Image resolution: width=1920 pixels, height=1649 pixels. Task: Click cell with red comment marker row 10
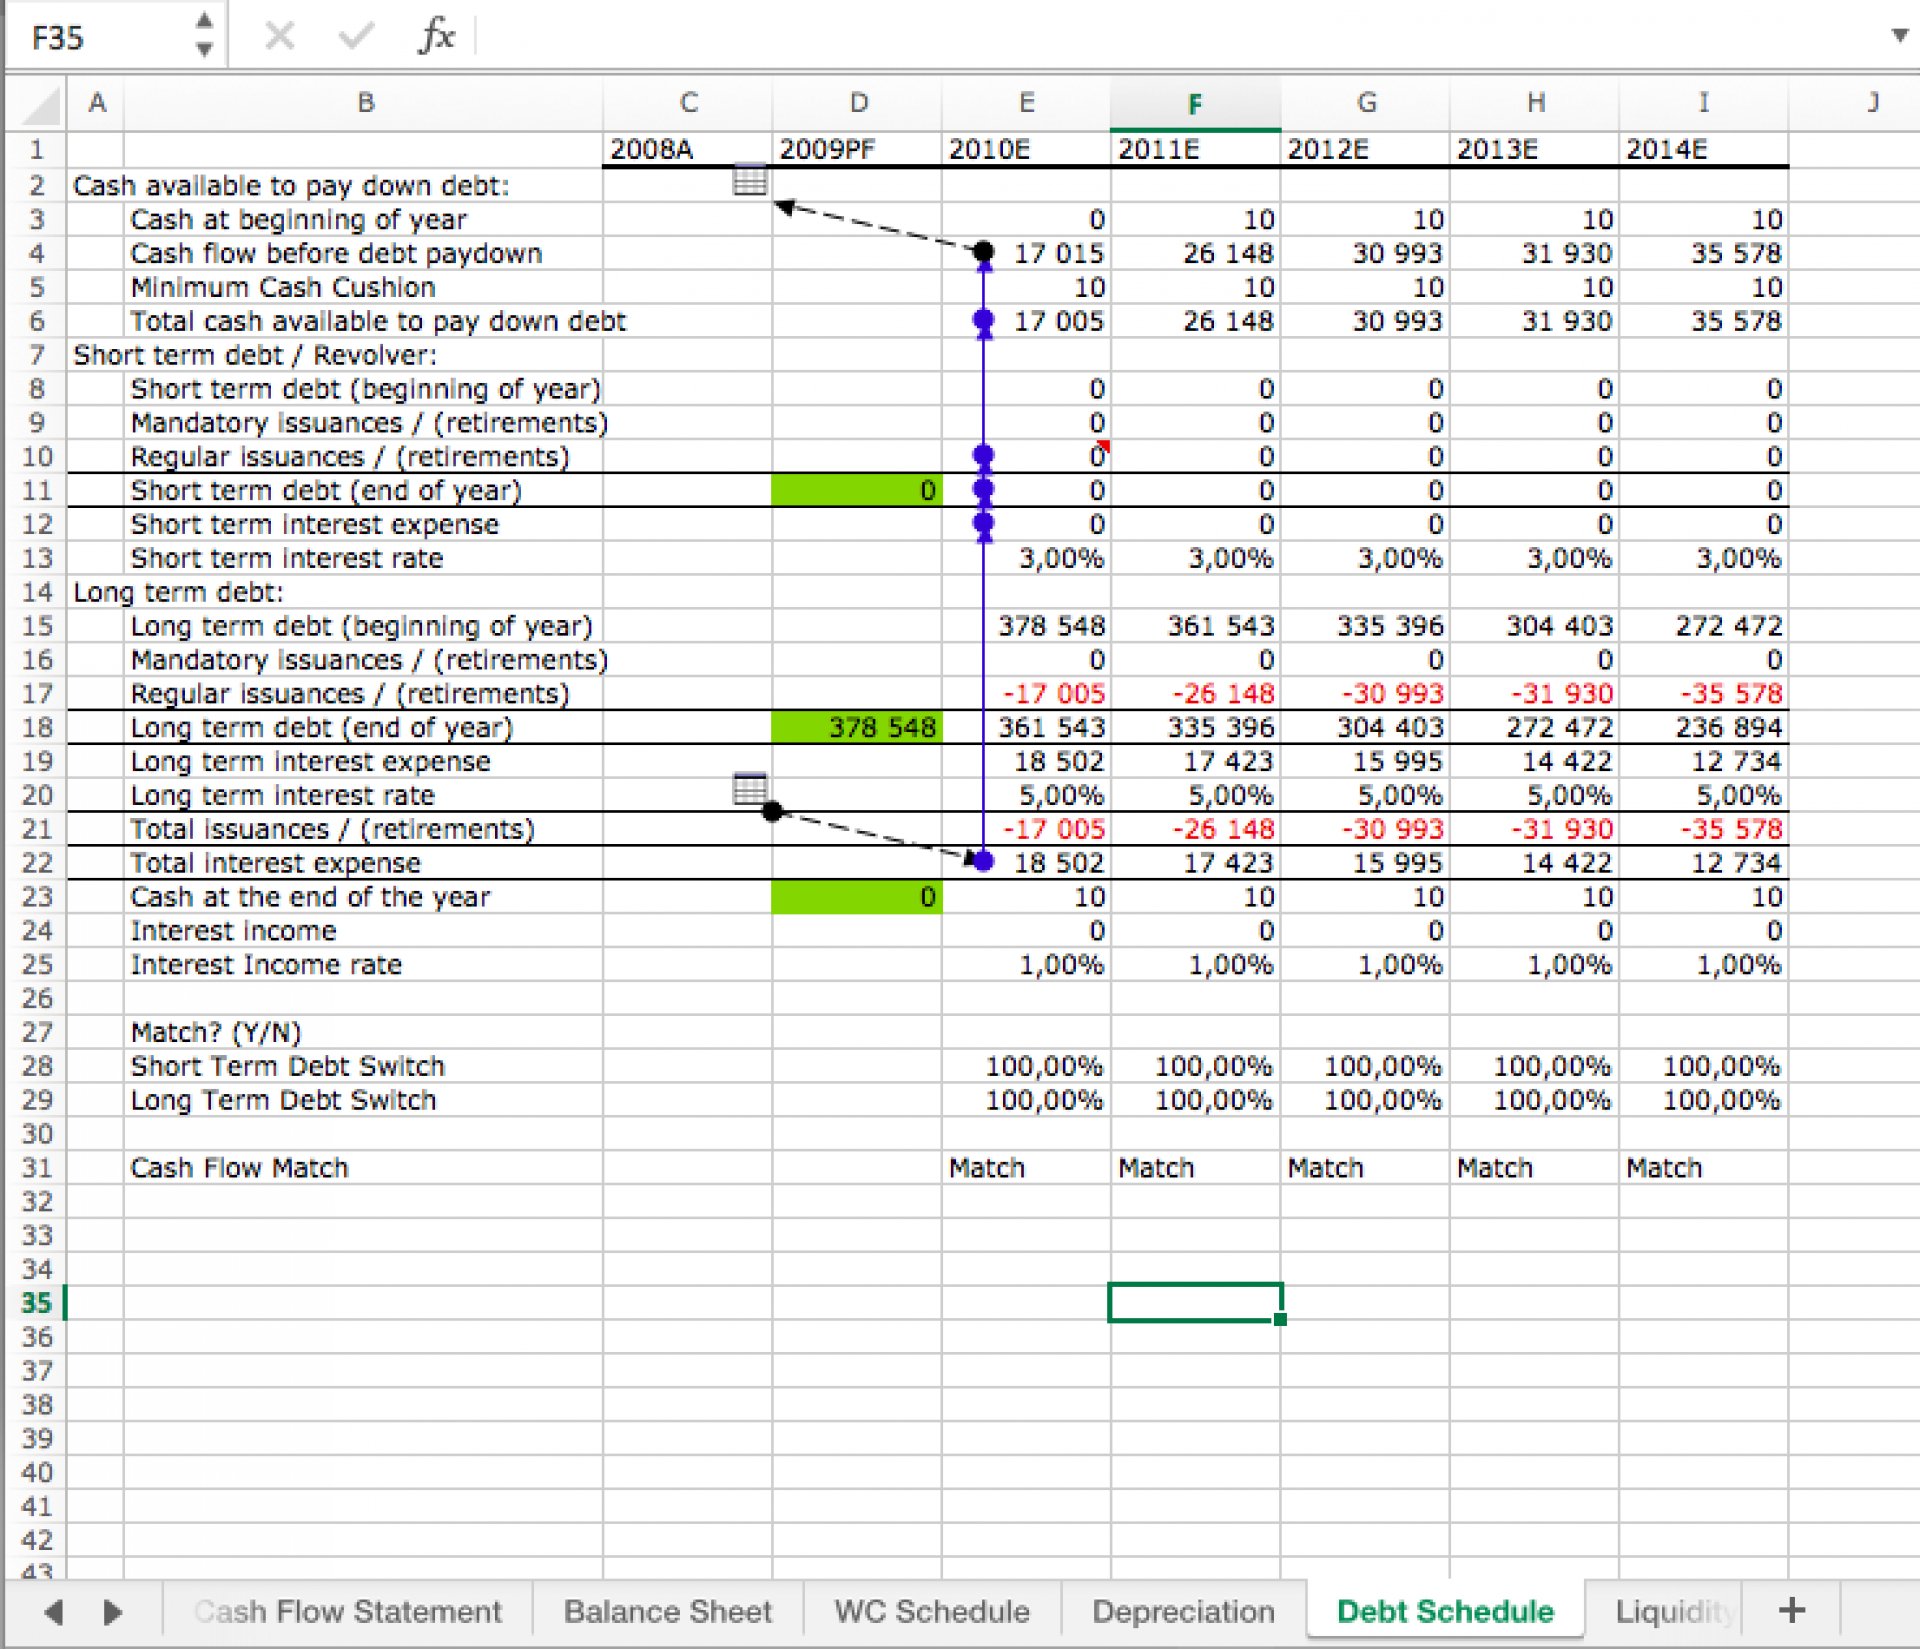click(x=1026, y=457)
